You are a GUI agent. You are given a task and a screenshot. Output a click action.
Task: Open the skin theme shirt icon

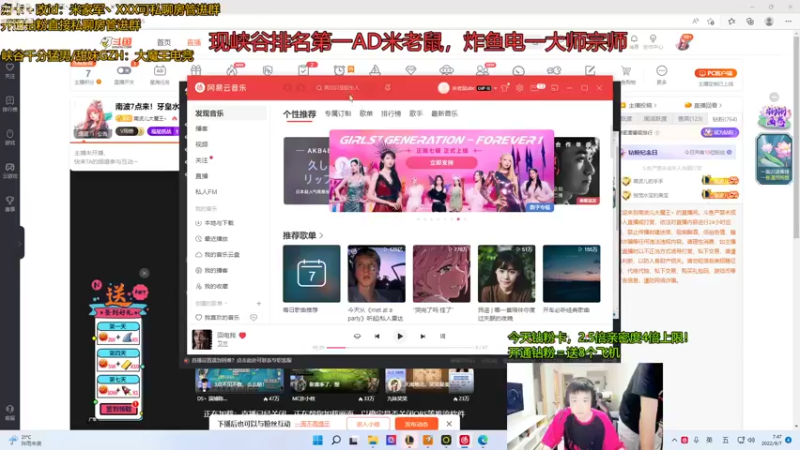pyautogui.click(x=505, y=88)
